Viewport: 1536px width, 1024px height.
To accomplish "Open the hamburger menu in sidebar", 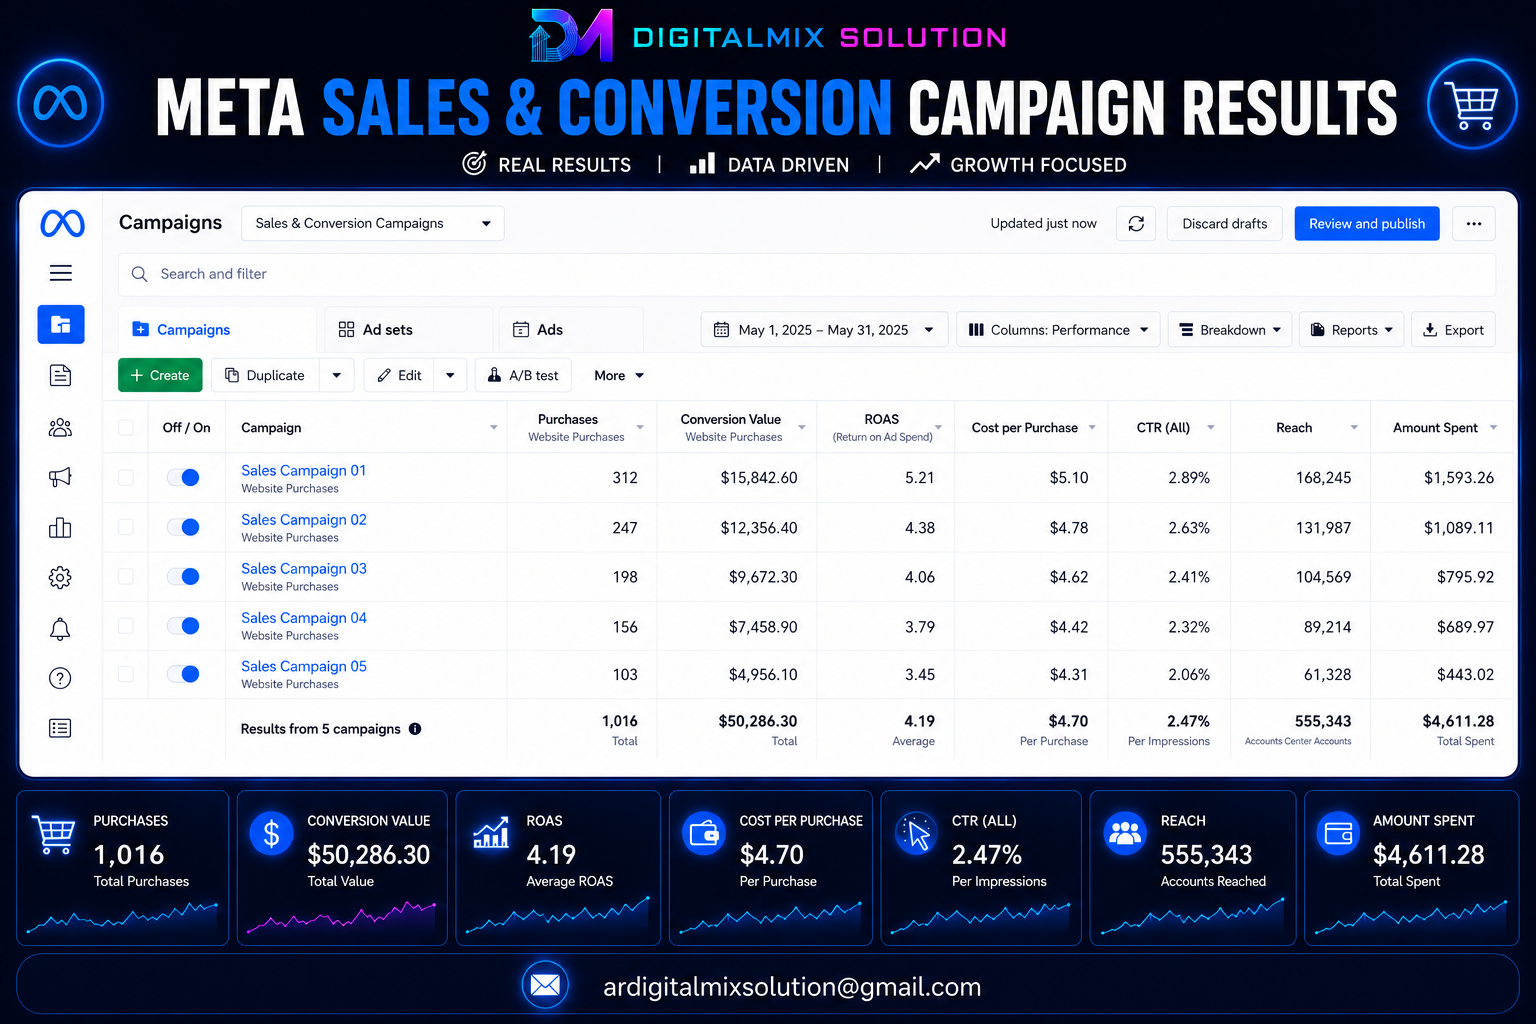I will [61, 273].
